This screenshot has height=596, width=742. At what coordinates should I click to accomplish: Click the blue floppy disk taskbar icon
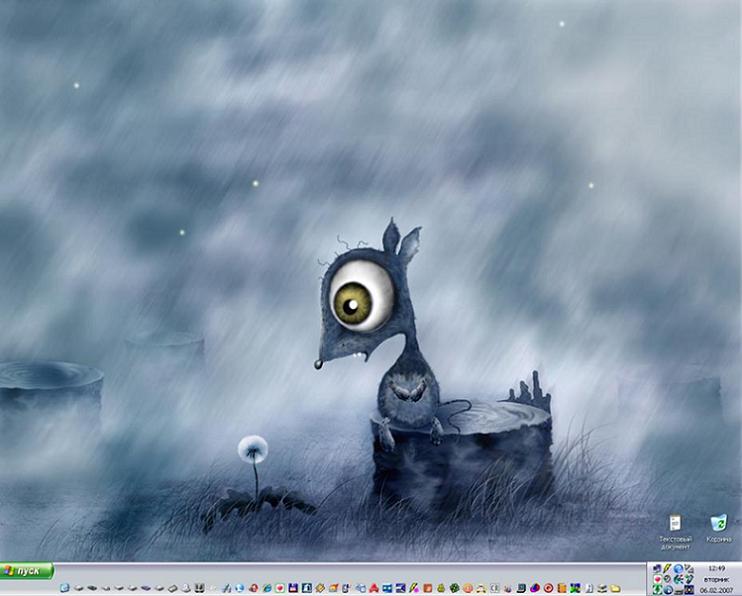coord(293,588)
